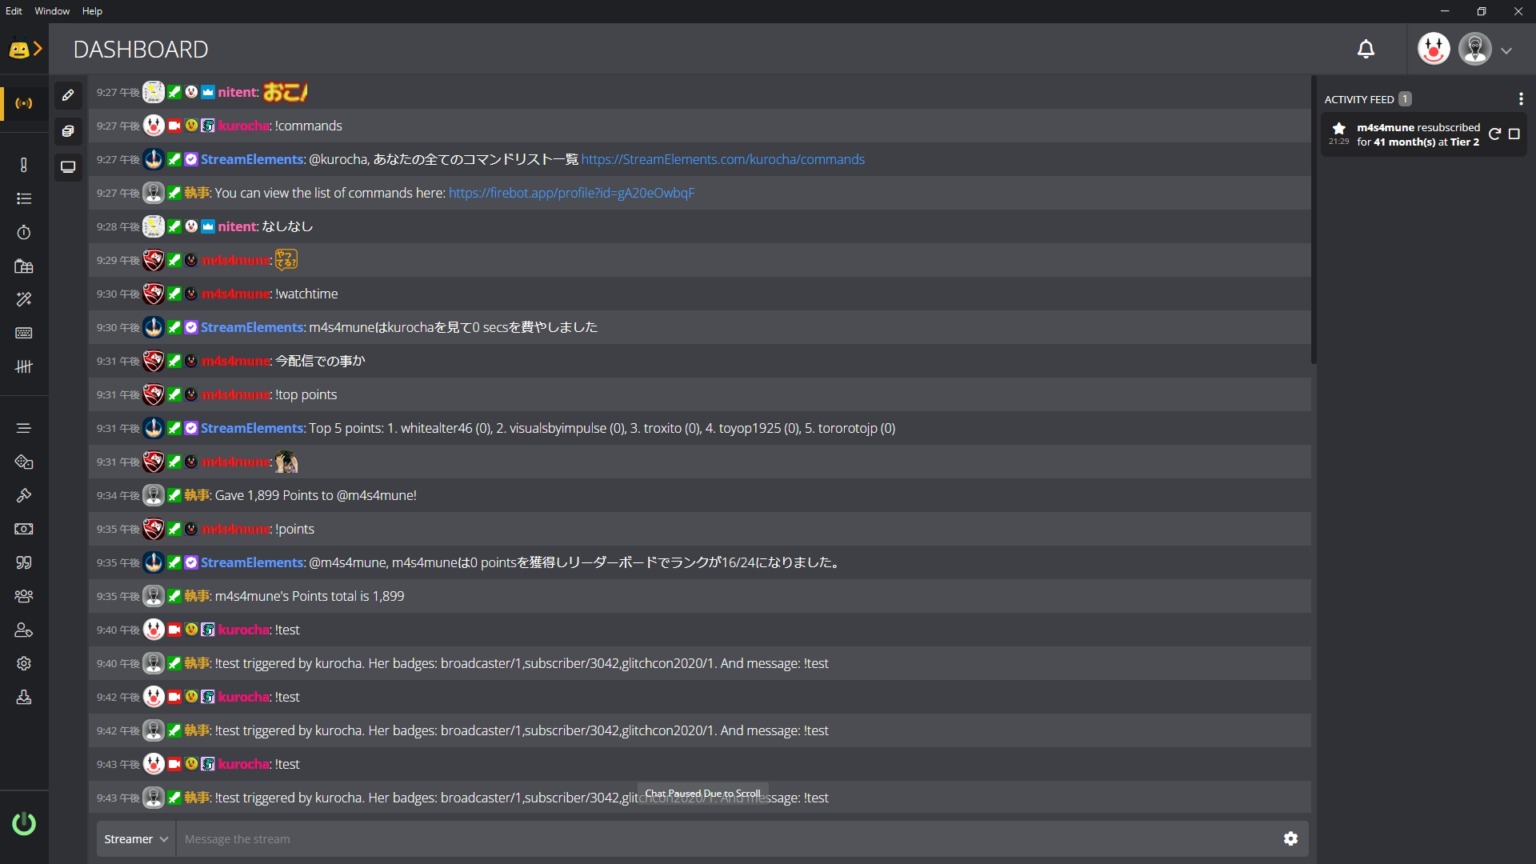The image size is (1536, 864).
Task: Select the Timers stopwatch icon
Action: [24, 232]
